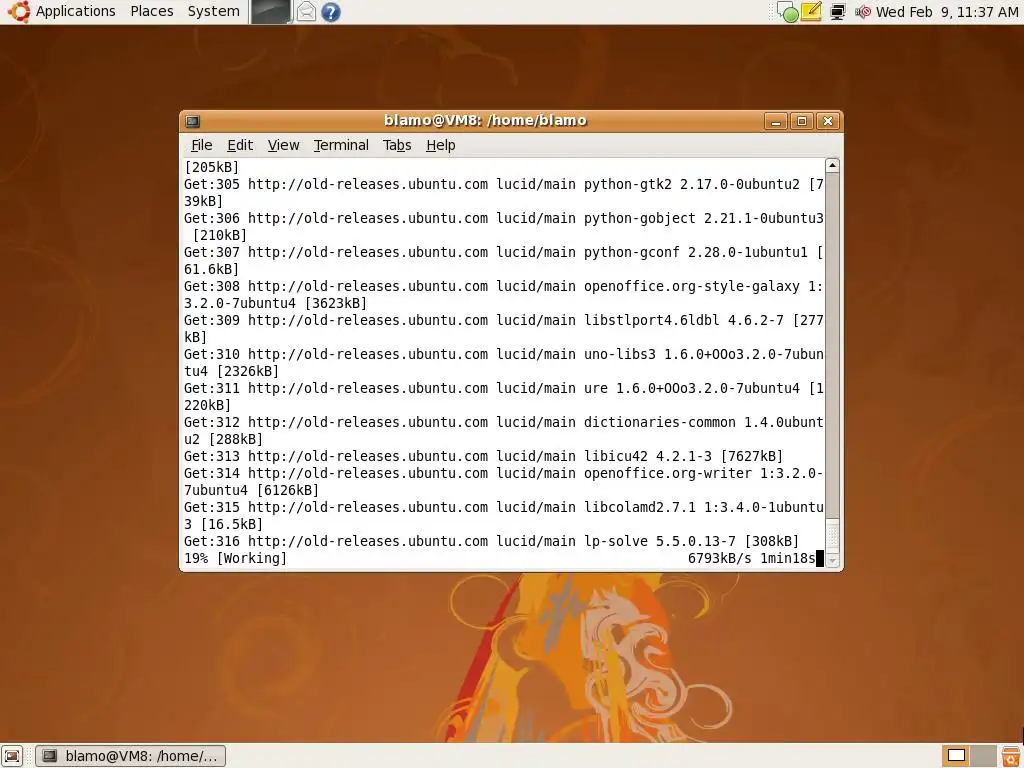The height and width of the screenshot is (768, 1024).
Task: Click the Get:311 ure line
Action: click(x=504, y=388)
